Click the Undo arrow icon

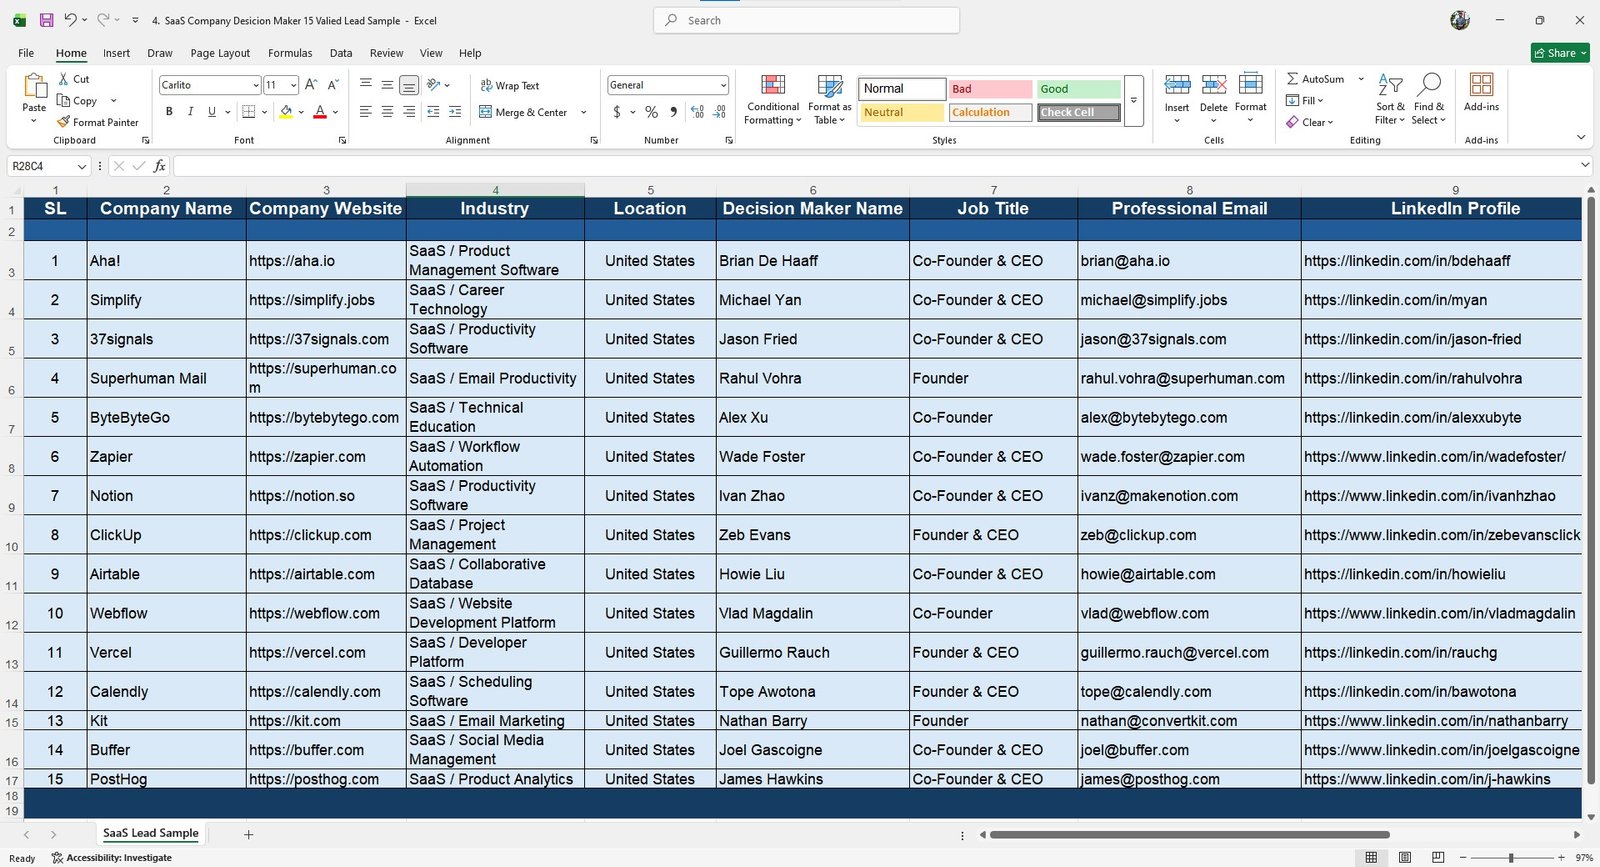point(70,20)
